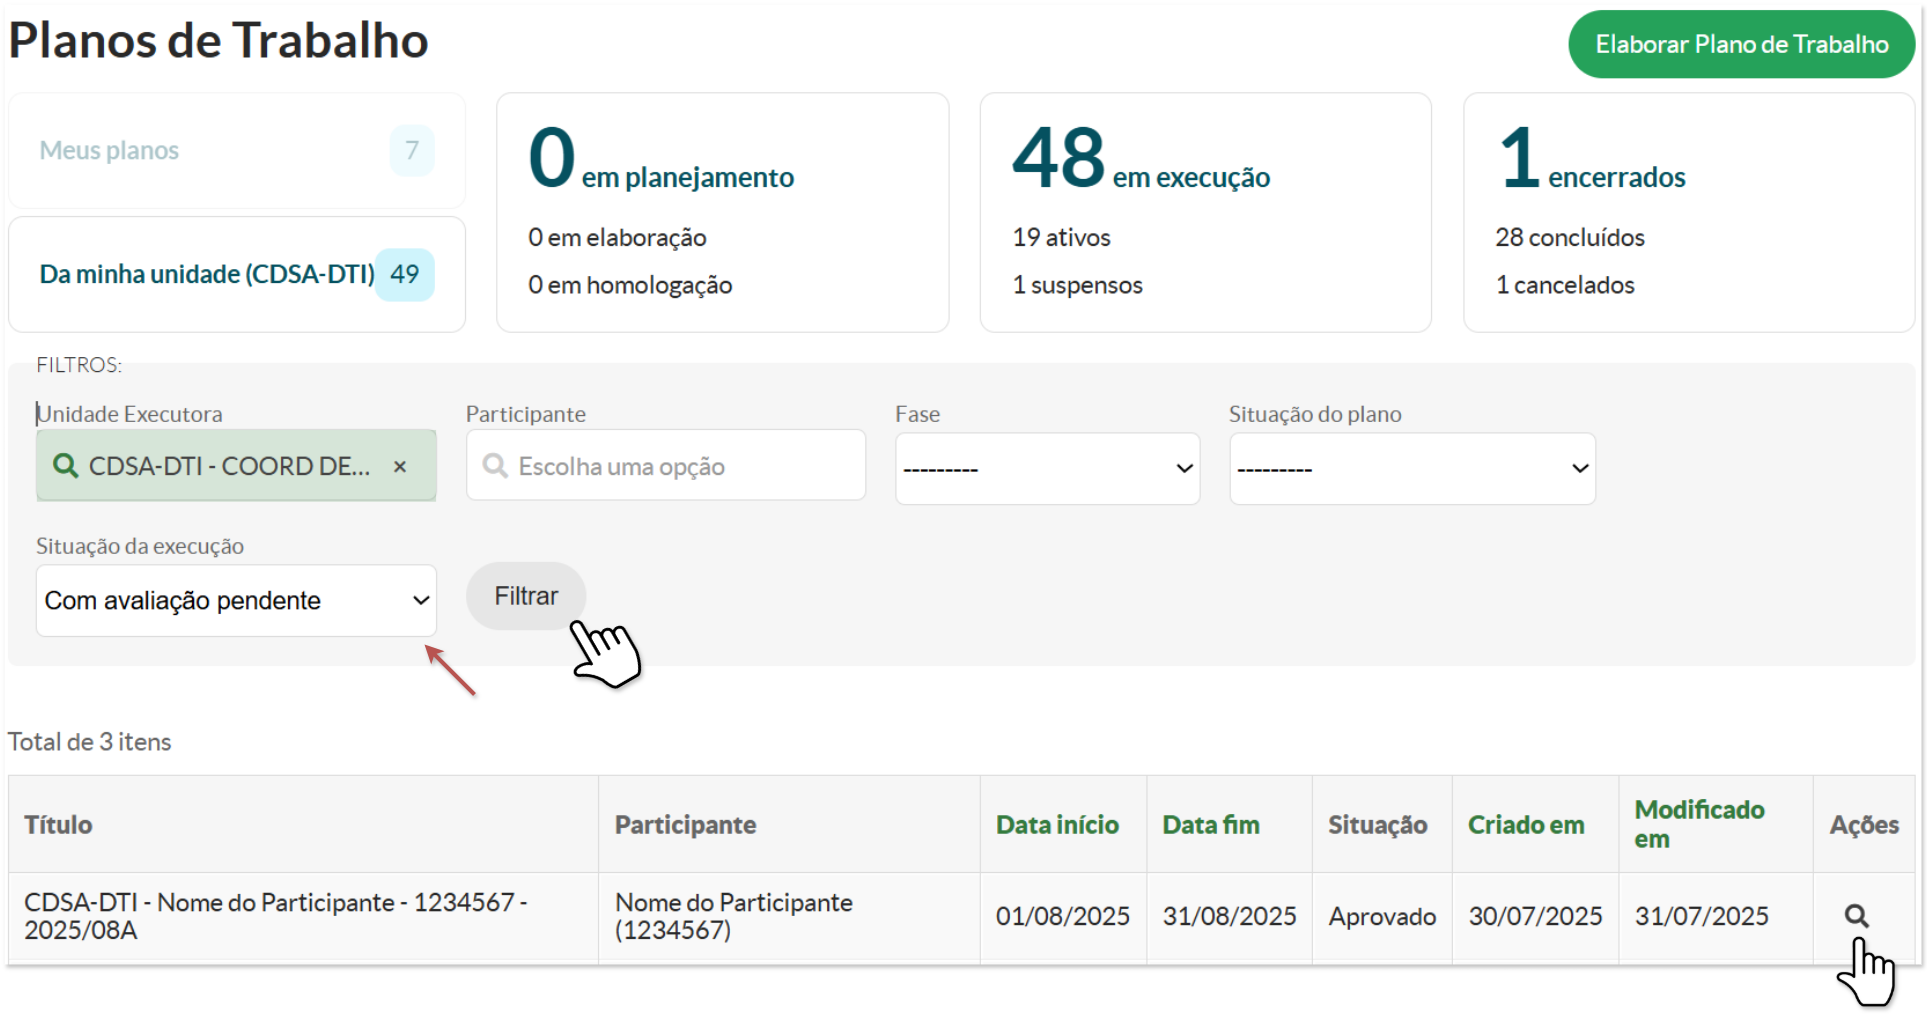This screenshot has height=1014, width=1927.
Task: Sort table by Data fim column
Action: click(1210, 825)
